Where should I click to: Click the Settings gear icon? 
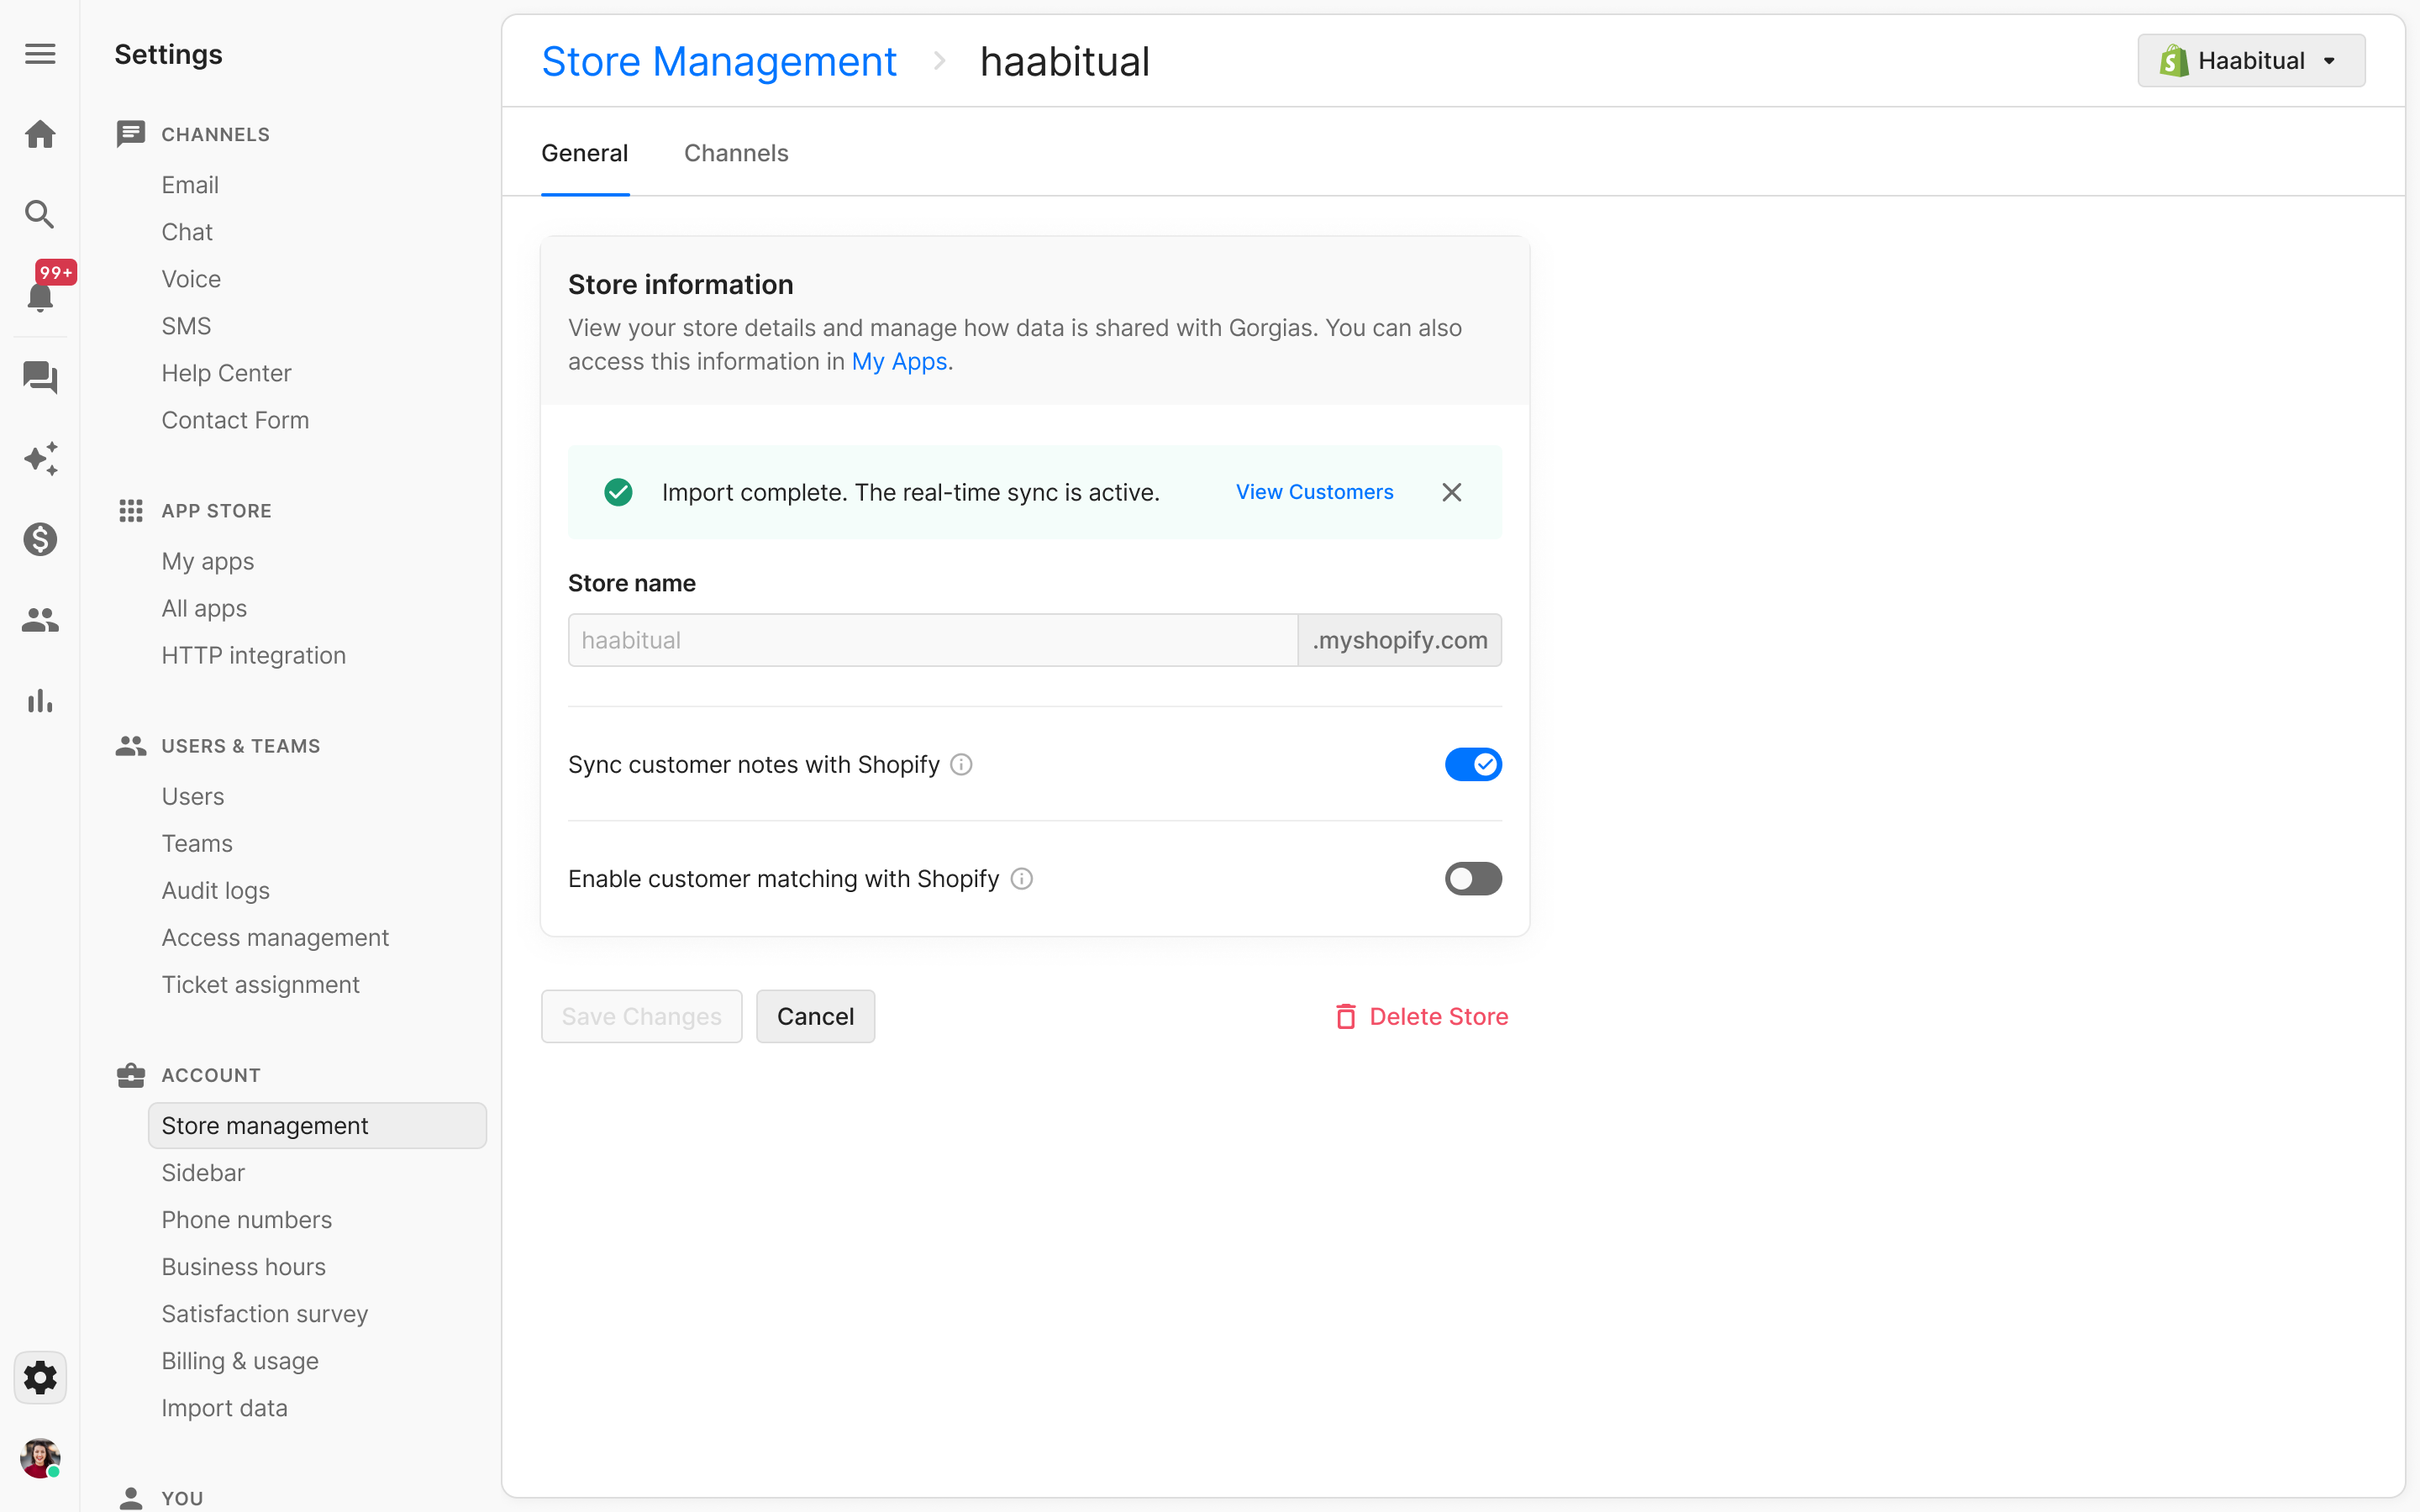[40, 1377]
